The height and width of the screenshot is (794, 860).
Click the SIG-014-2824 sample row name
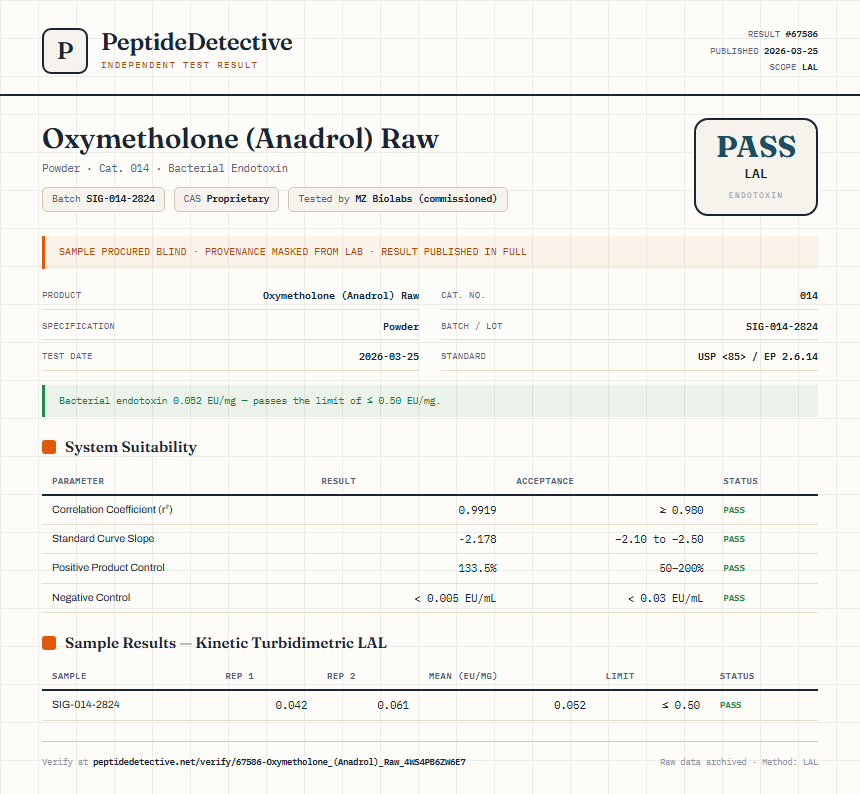(86, 705)
